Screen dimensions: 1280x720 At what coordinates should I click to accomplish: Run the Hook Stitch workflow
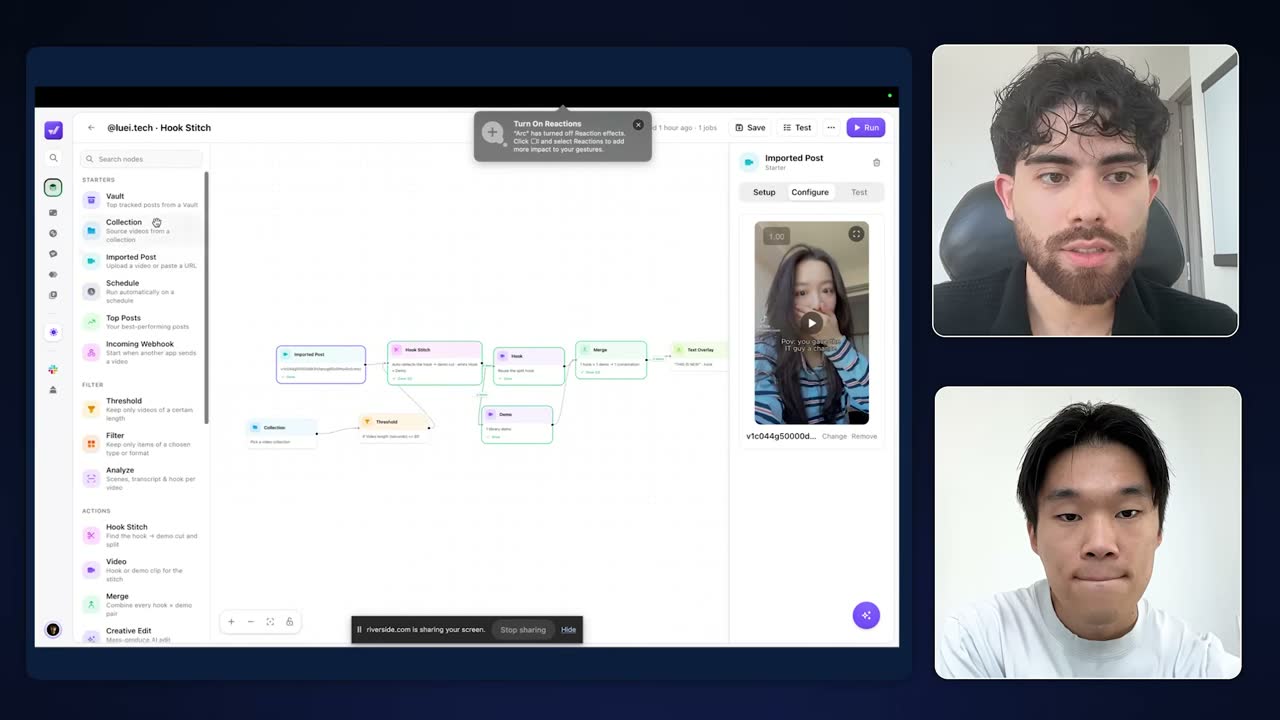(866, 128)
